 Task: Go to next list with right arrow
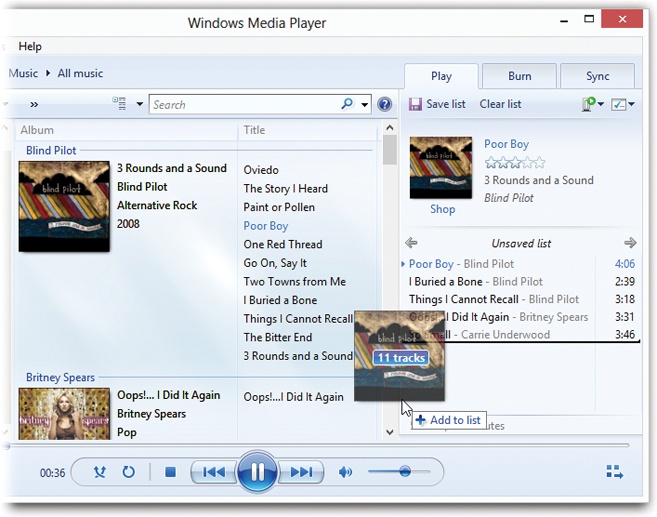click(630, 243)
